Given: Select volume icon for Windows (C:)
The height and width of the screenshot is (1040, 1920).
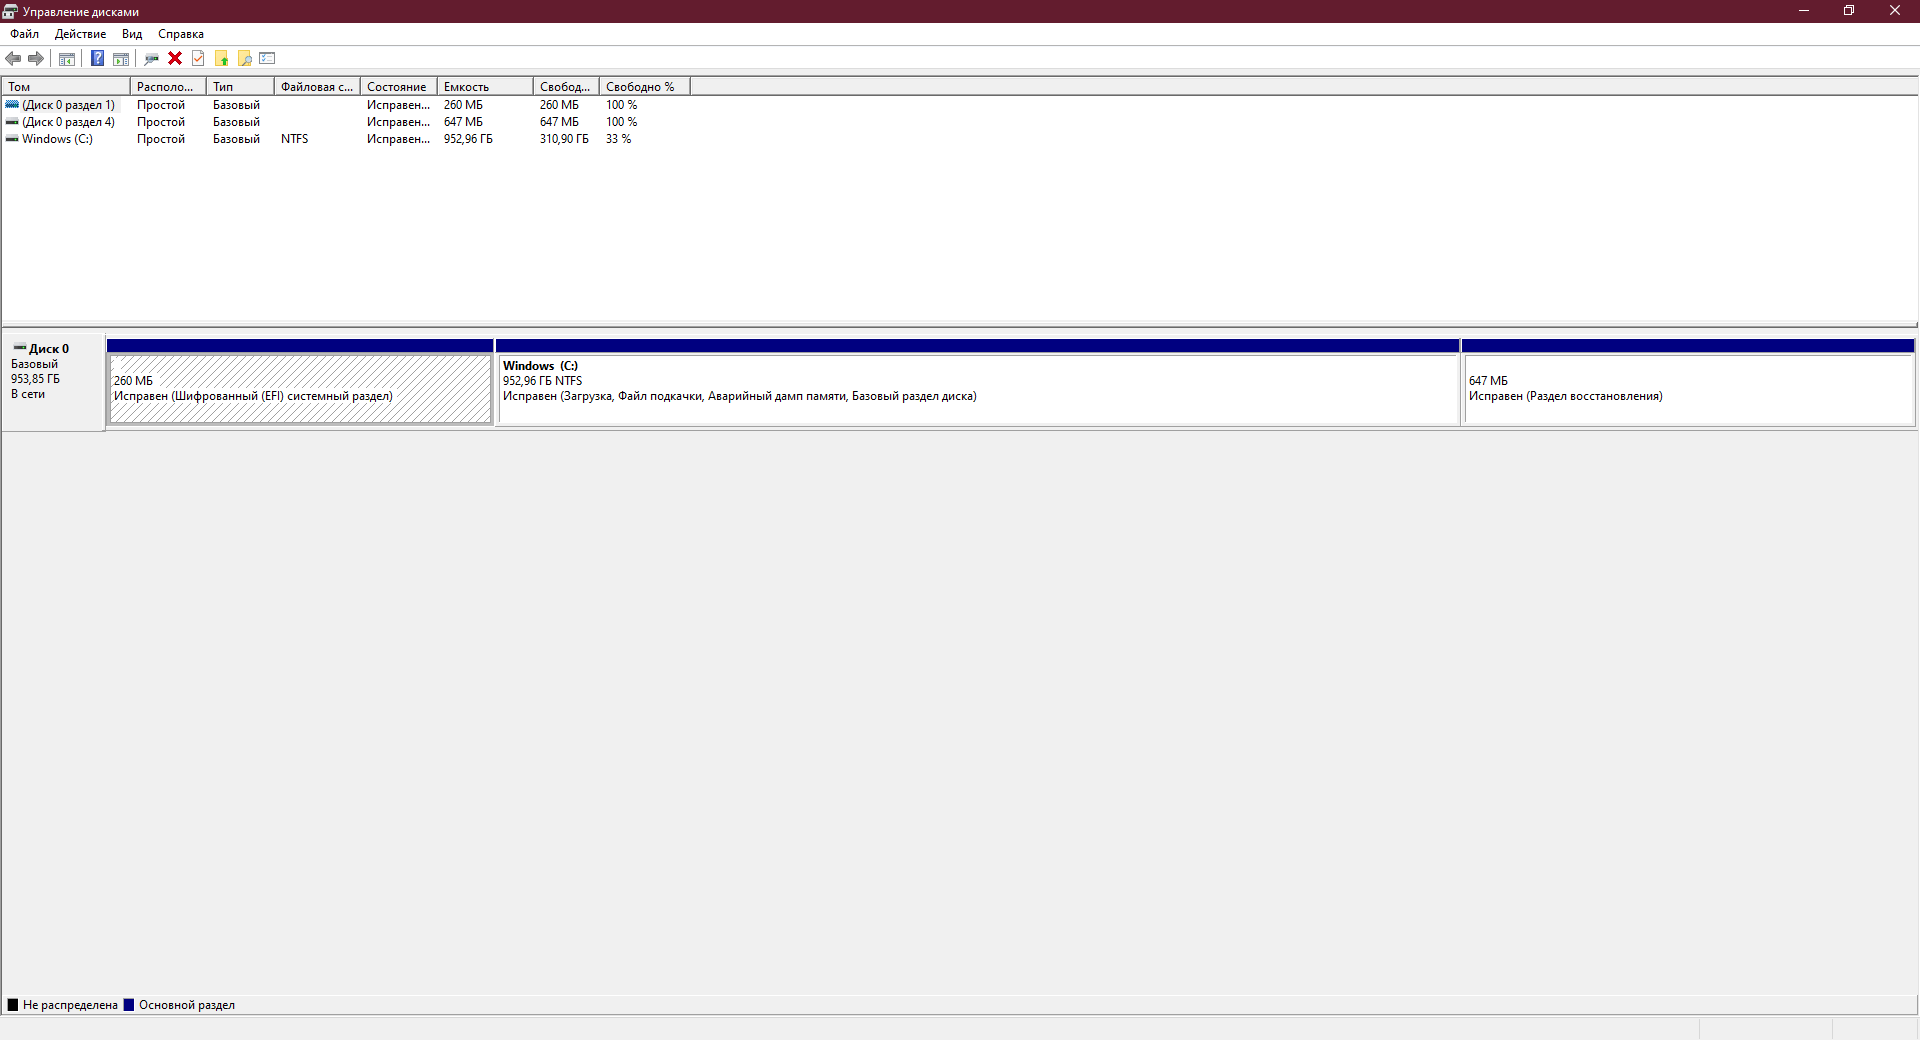Looking at the screenshot, I should [x=12, y=138].
